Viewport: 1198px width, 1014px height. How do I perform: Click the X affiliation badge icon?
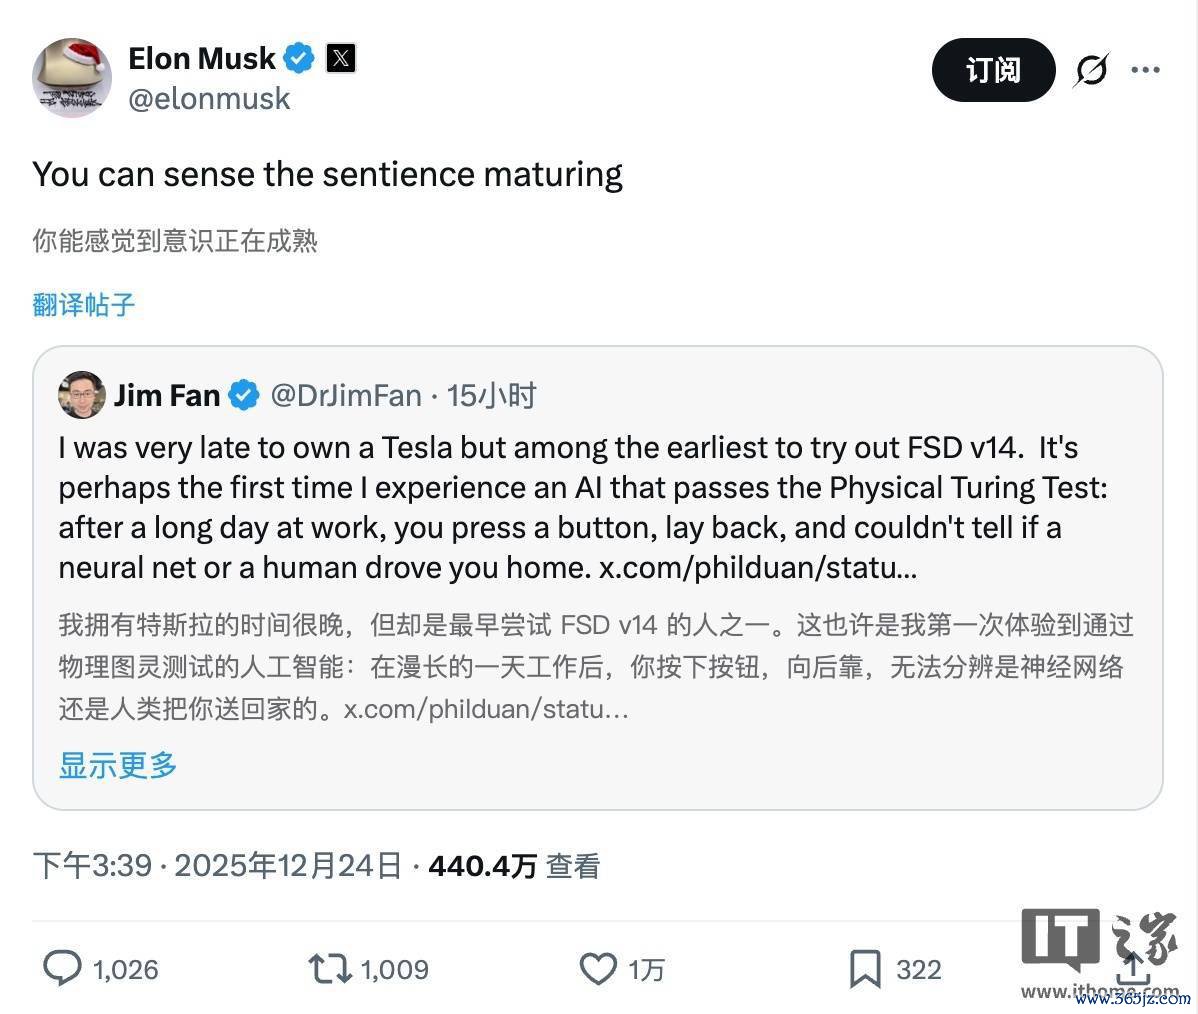point(340,58)
